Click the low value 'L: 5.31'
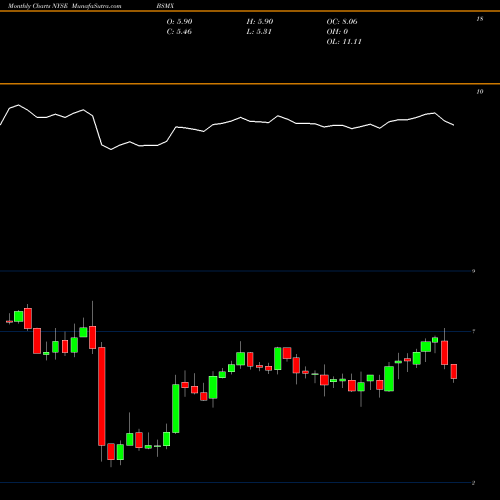500x500 pixels. pyautogui.click(x=259, y=32)
